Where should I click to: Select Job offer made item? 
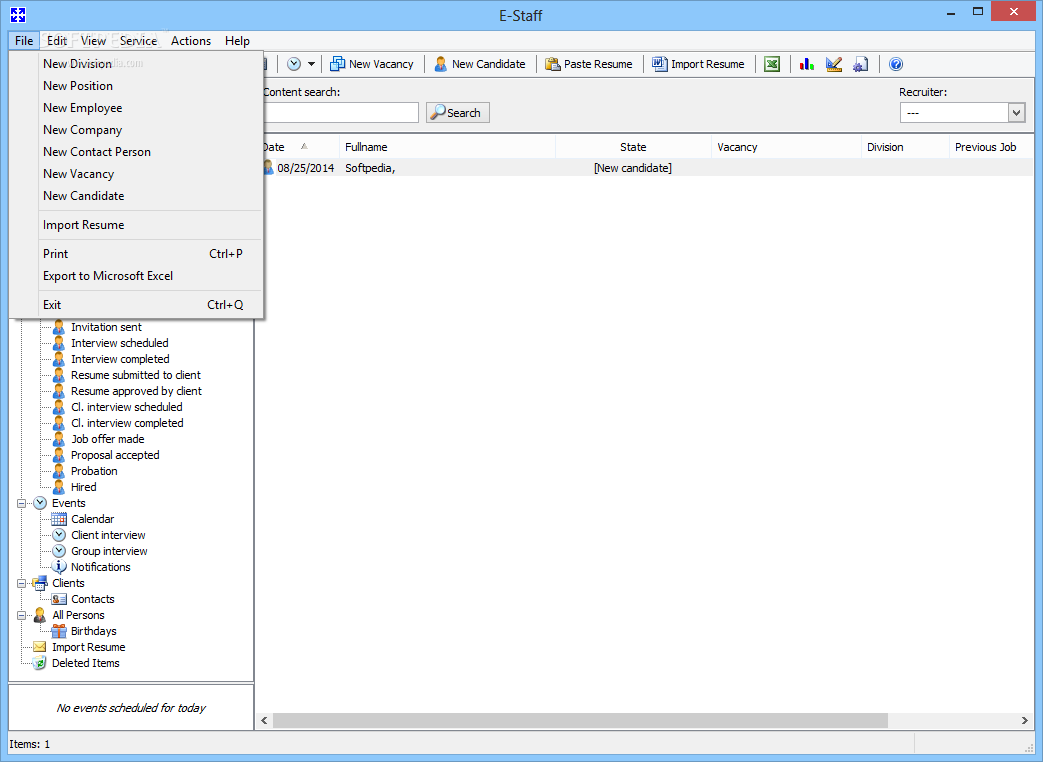click(x=108, y=439)
